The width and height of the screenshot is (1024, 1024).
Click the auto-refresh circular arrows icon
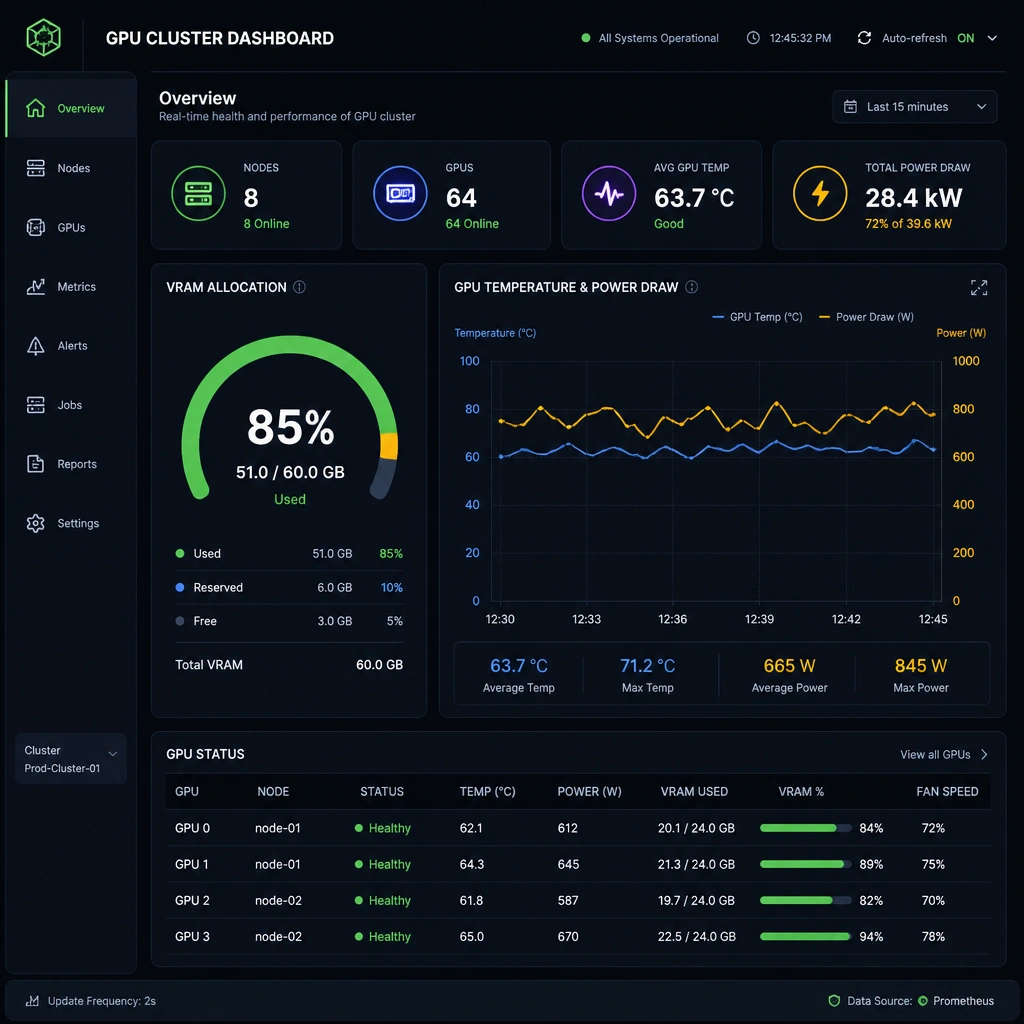tap(864, 38)
